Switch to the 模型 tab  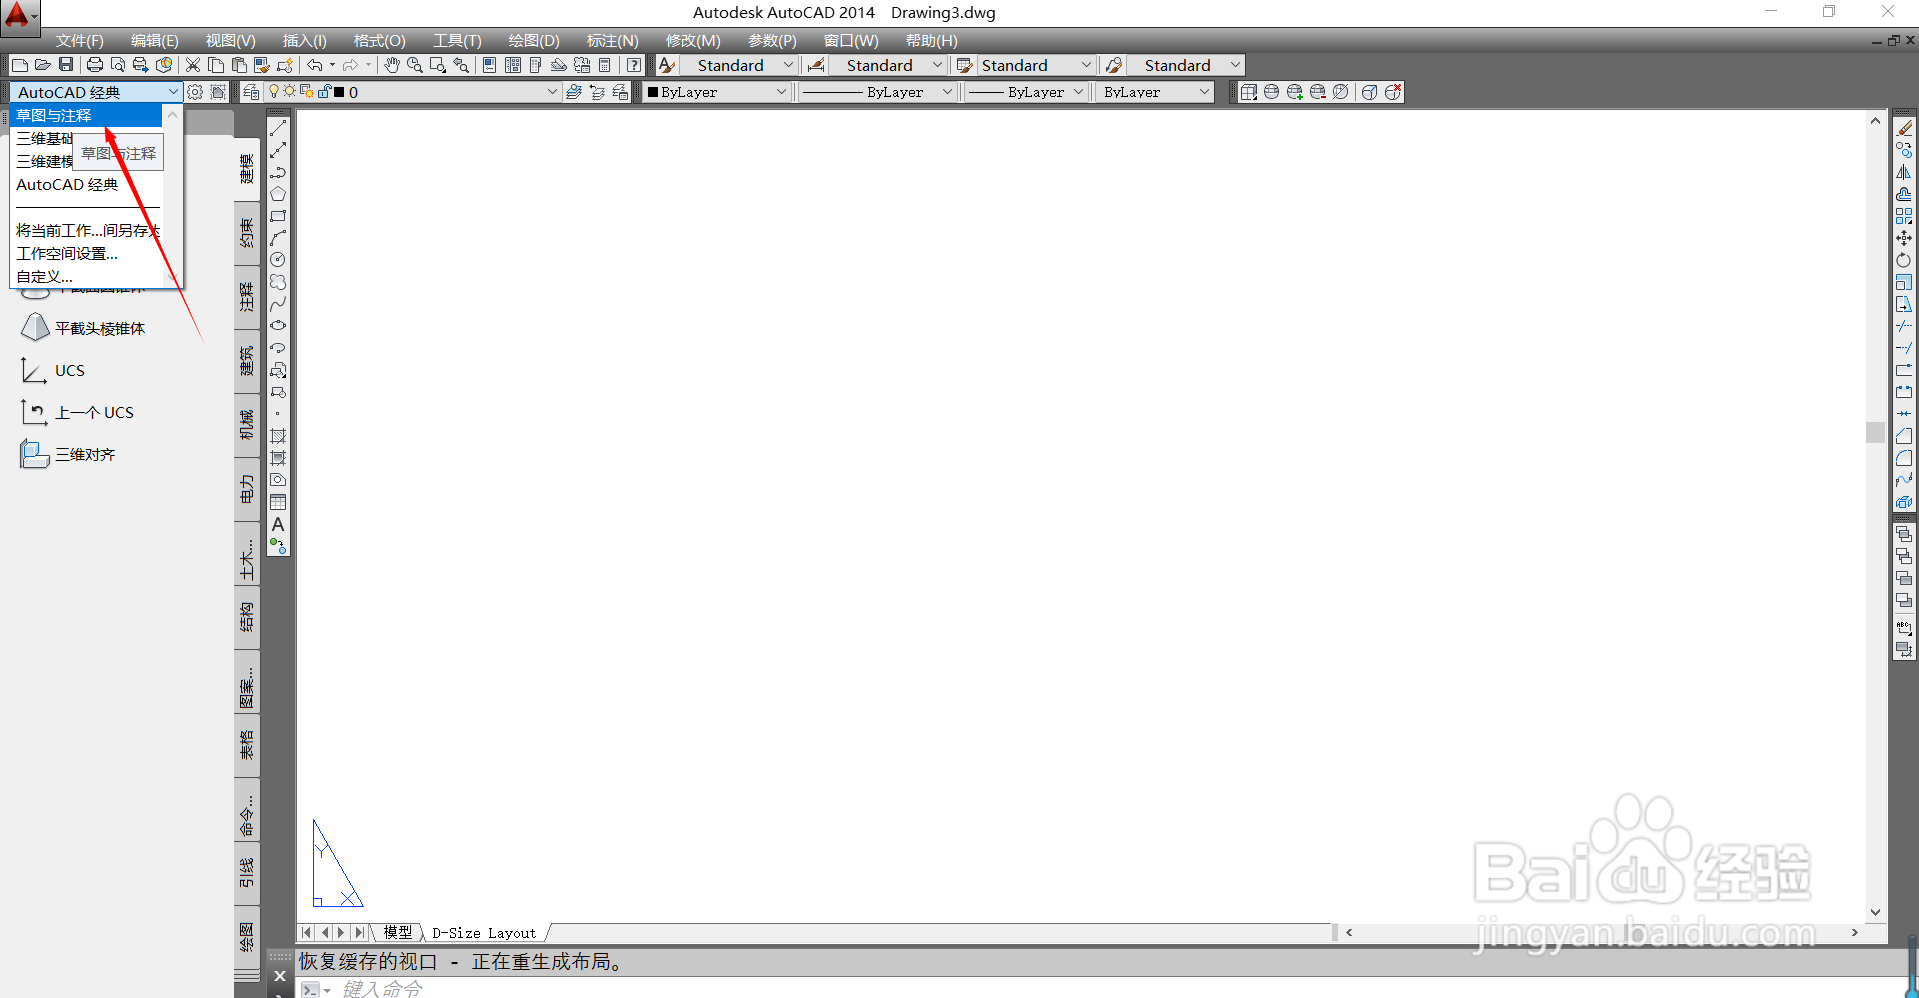pos(398,932)
